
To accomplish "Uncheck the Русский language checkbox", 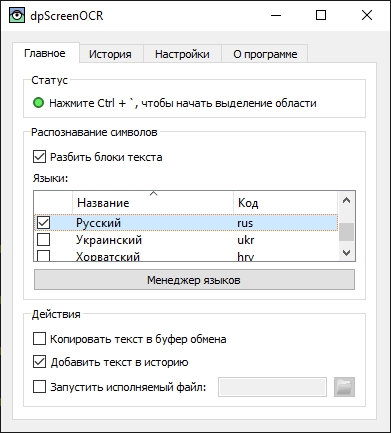I will click(44, 223).
